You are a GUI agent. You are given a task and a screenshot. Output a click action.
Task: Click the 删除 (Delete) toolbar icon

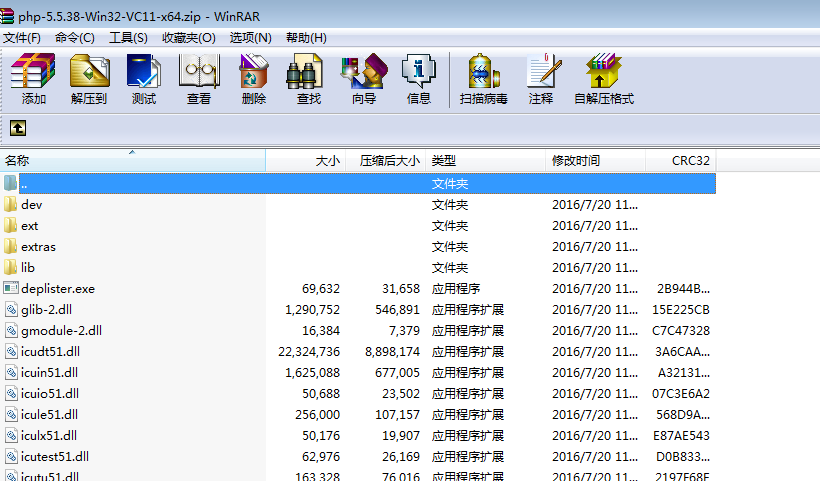pos(254,78)
